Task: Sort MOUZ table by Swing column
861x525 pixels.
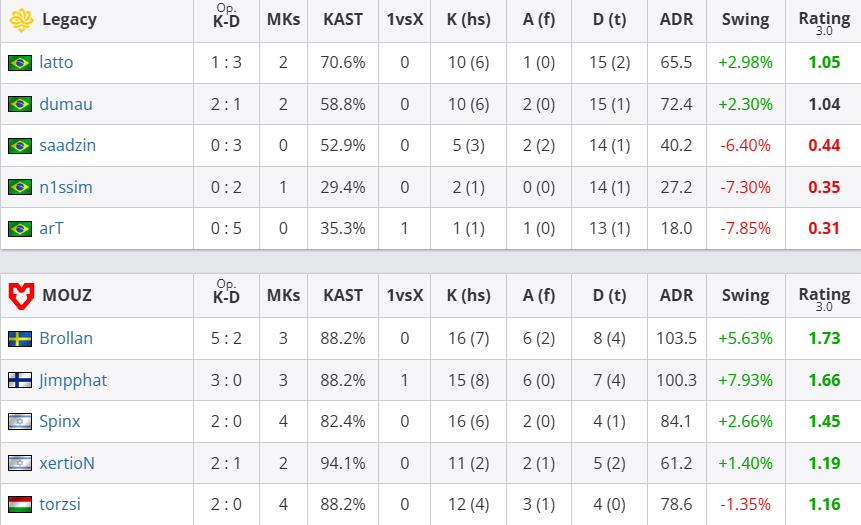Action: (x=745, y=296)
